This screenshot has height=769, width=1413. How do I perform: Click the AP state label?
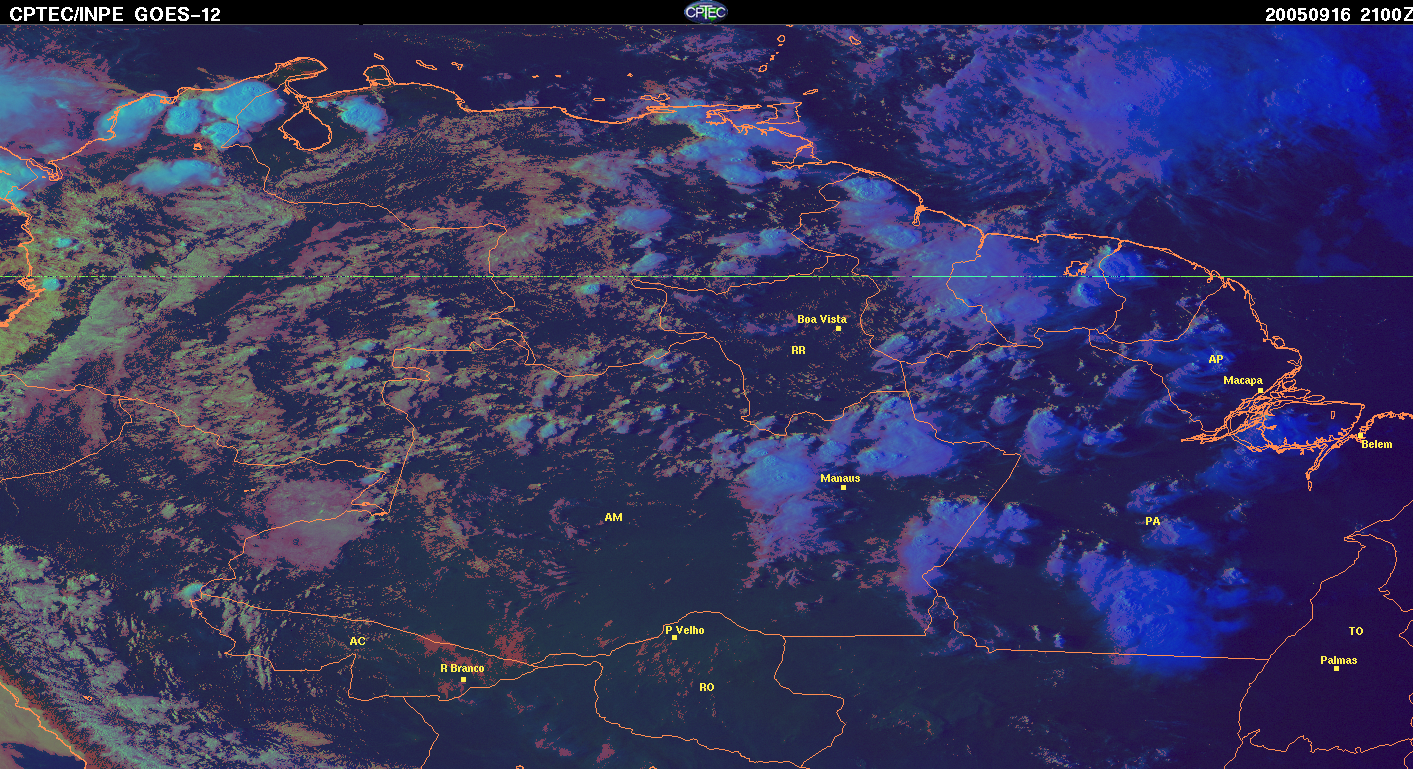(1216, 359)
